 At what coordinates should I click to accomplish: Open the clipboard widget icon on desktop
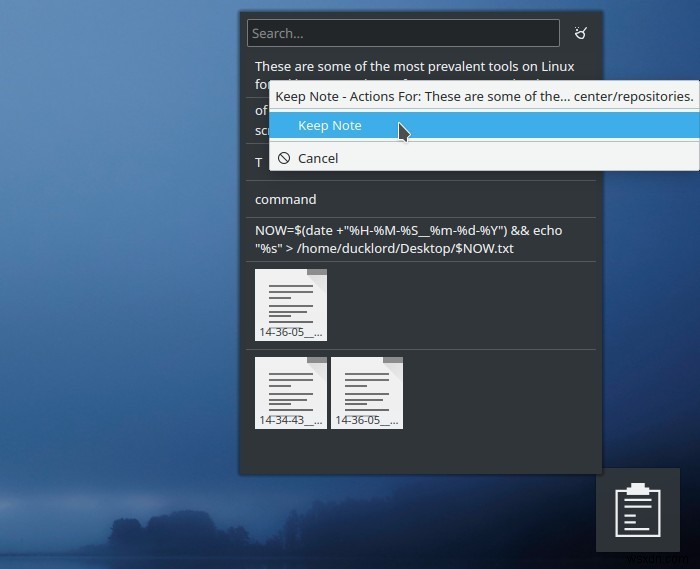638,510
